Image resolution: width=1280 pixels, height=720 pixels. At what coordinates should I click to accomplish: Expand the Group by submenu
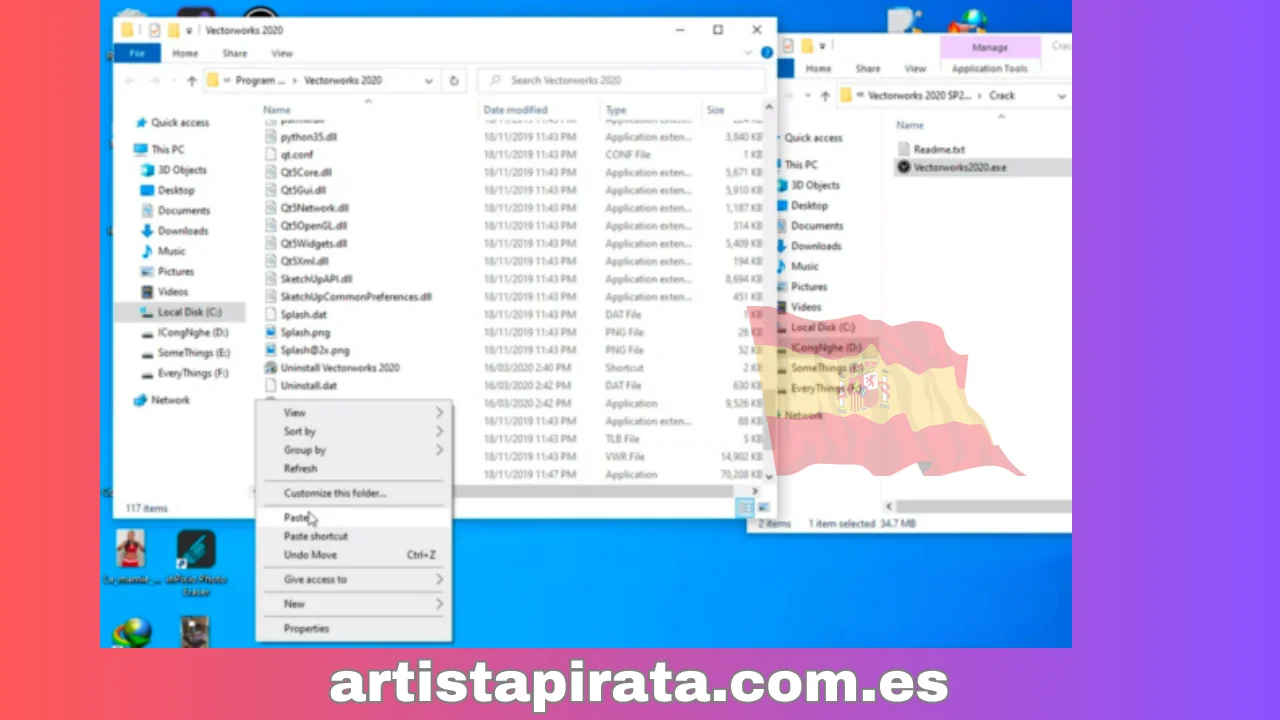tap(353, 450)
